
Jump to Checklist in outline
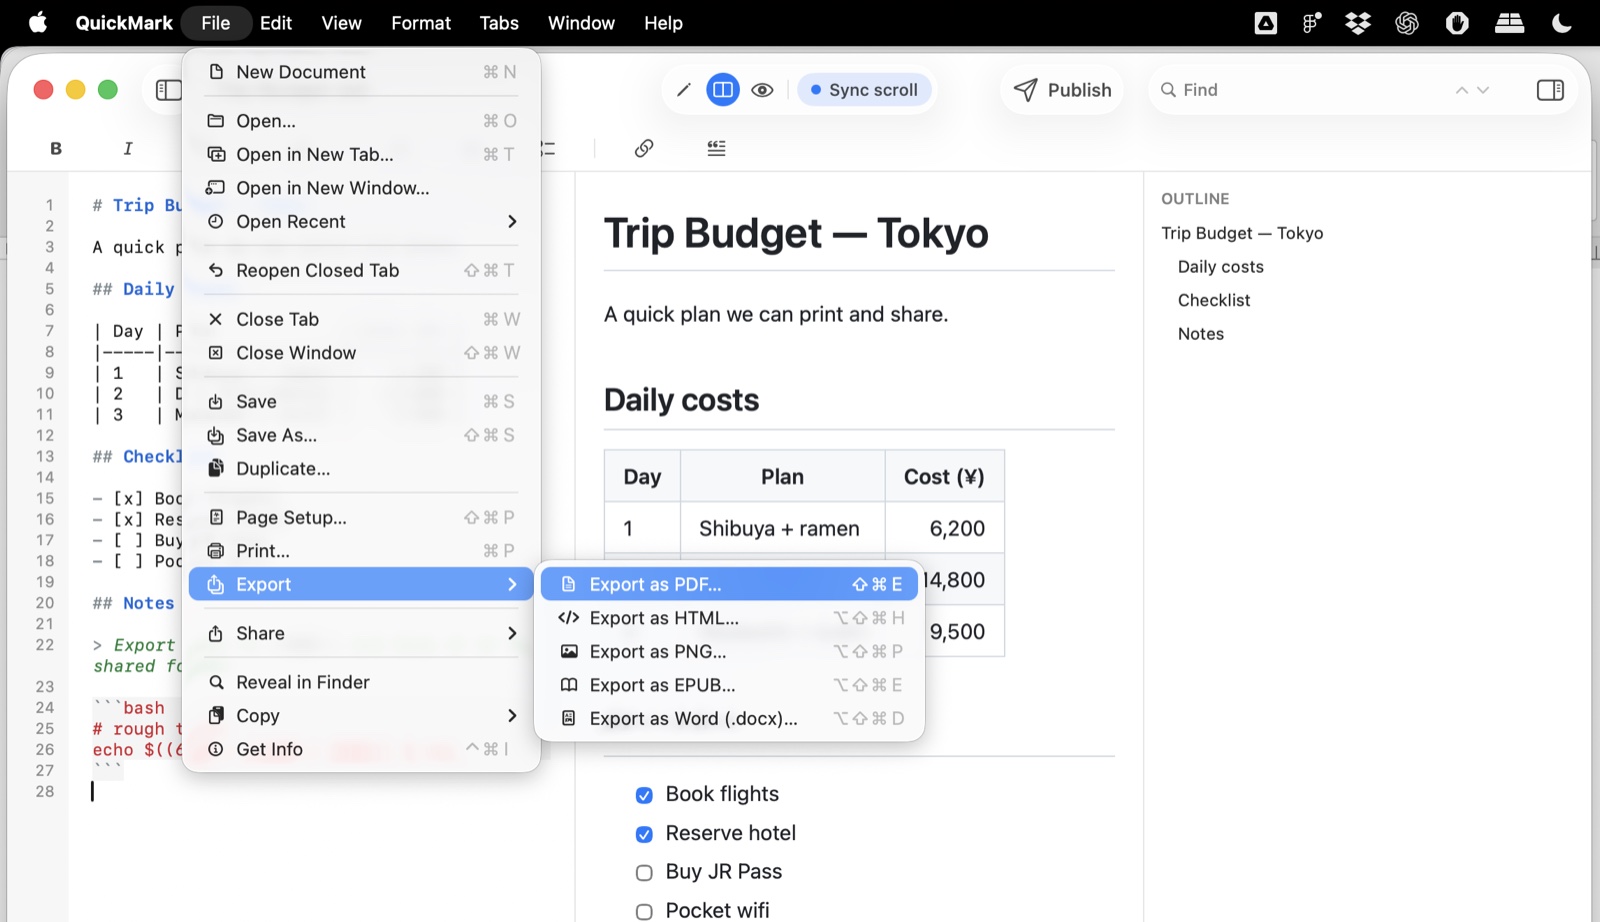coord(1214,300)
